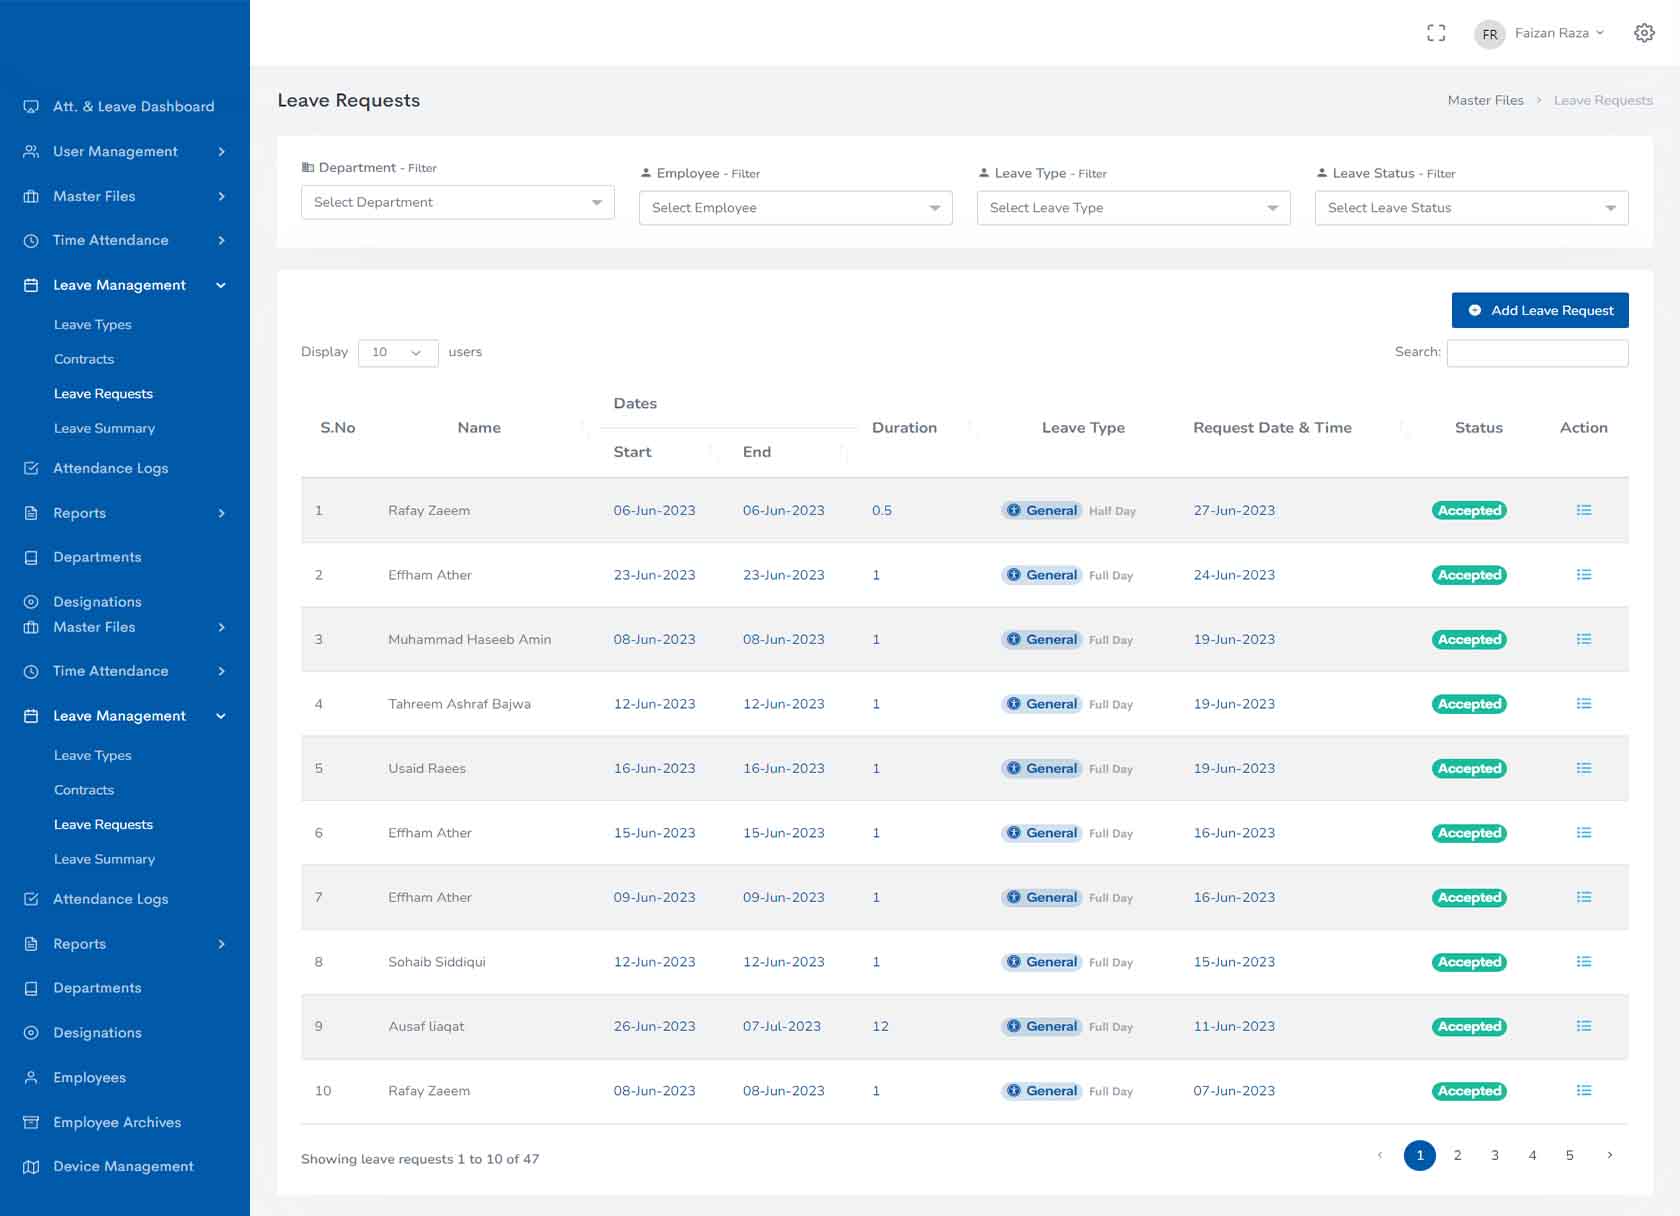The image size is (1680, 1216).
Task: Click the FR avatar circle
Action: click(x=1489, y=34)
